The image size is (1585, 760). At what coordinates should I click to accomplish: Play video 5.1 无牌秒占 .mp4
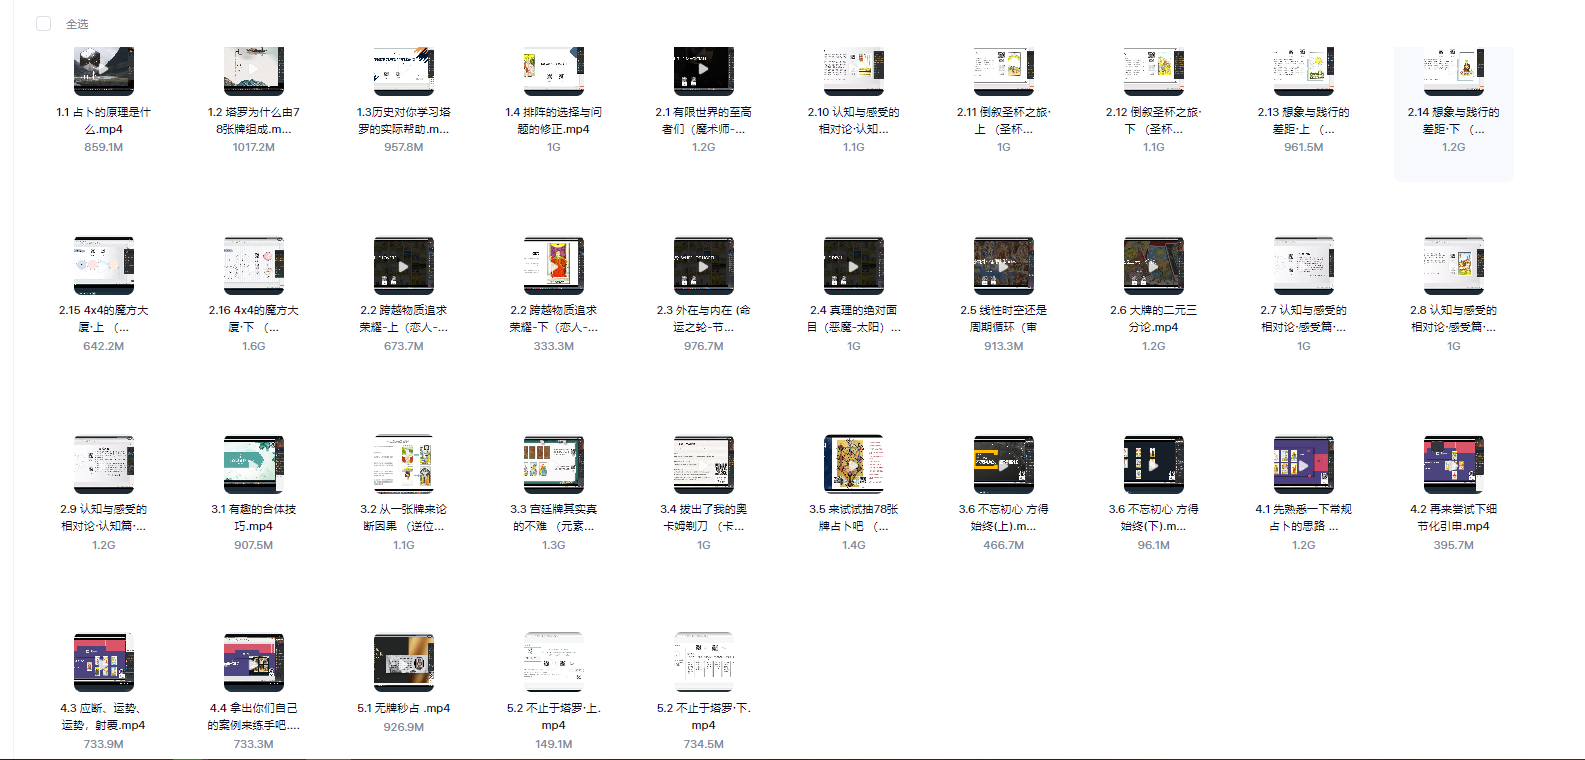(x=404, y=662)
